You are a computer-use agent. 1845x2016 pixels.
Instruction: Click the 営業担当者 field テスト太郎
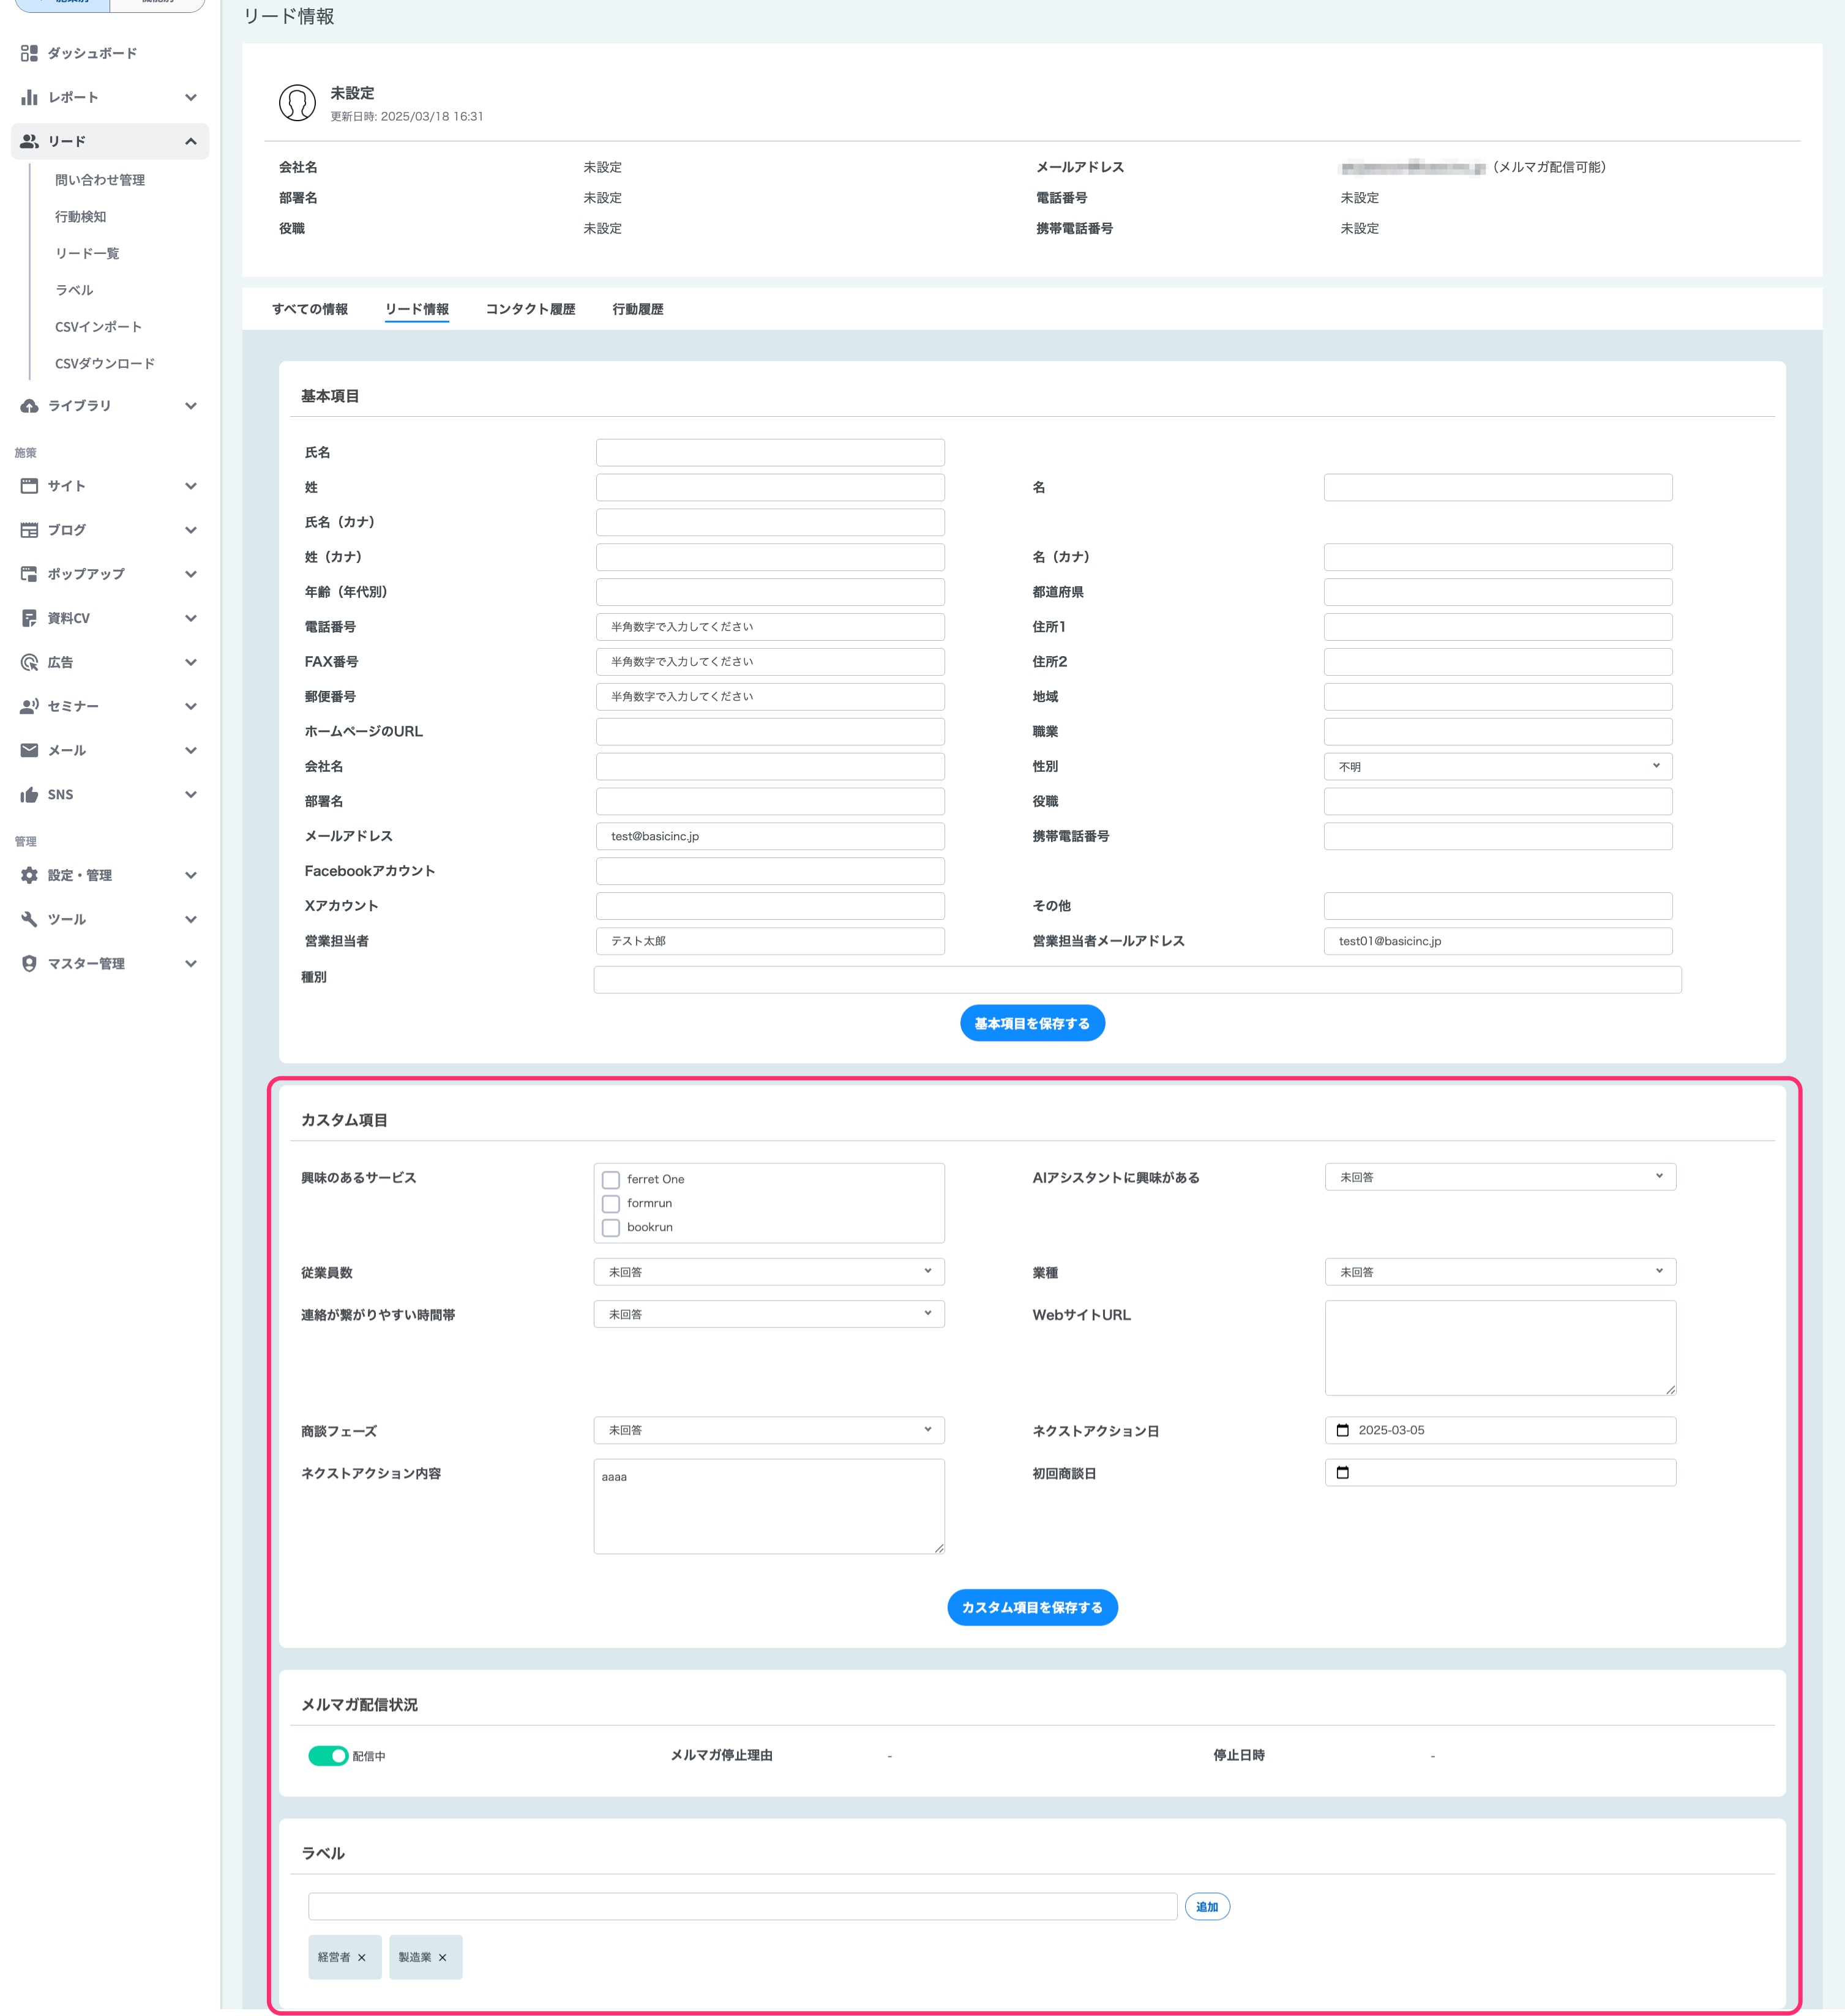(x=770, y=941)
